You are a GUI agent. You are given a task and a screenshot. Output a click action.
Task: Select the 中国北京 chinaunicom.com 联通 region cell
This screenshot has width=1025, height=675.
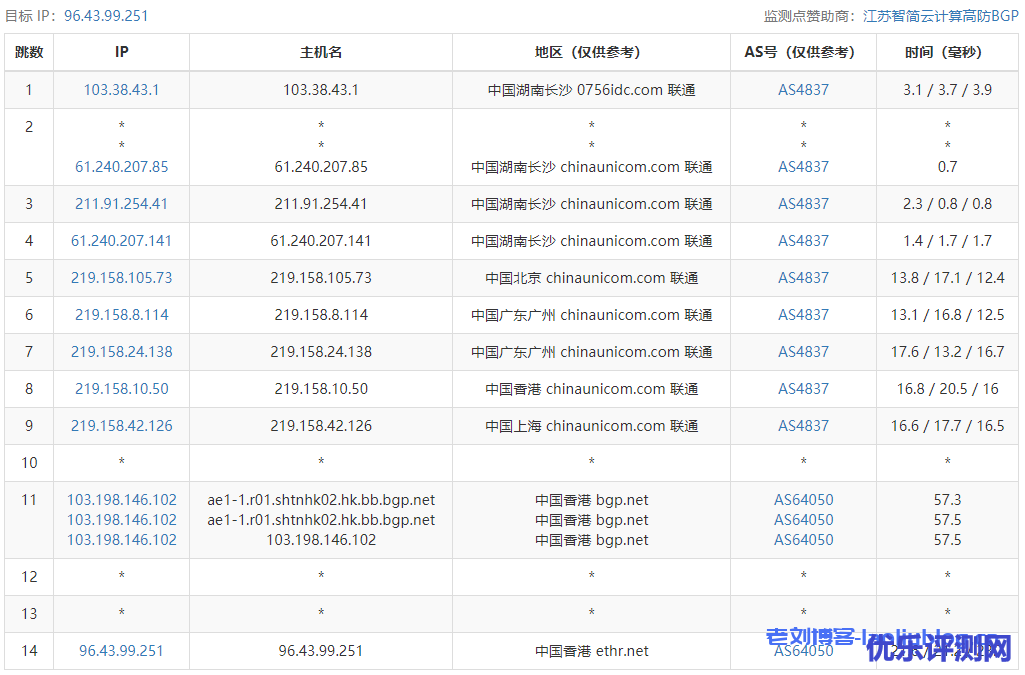point(591,278)
